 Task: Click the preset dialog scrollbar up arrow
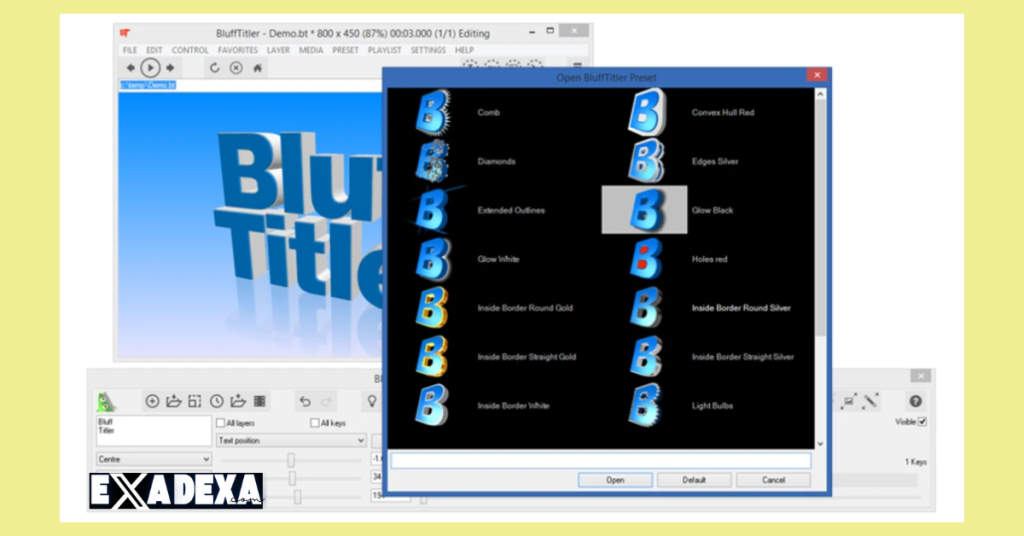(821, 94)
